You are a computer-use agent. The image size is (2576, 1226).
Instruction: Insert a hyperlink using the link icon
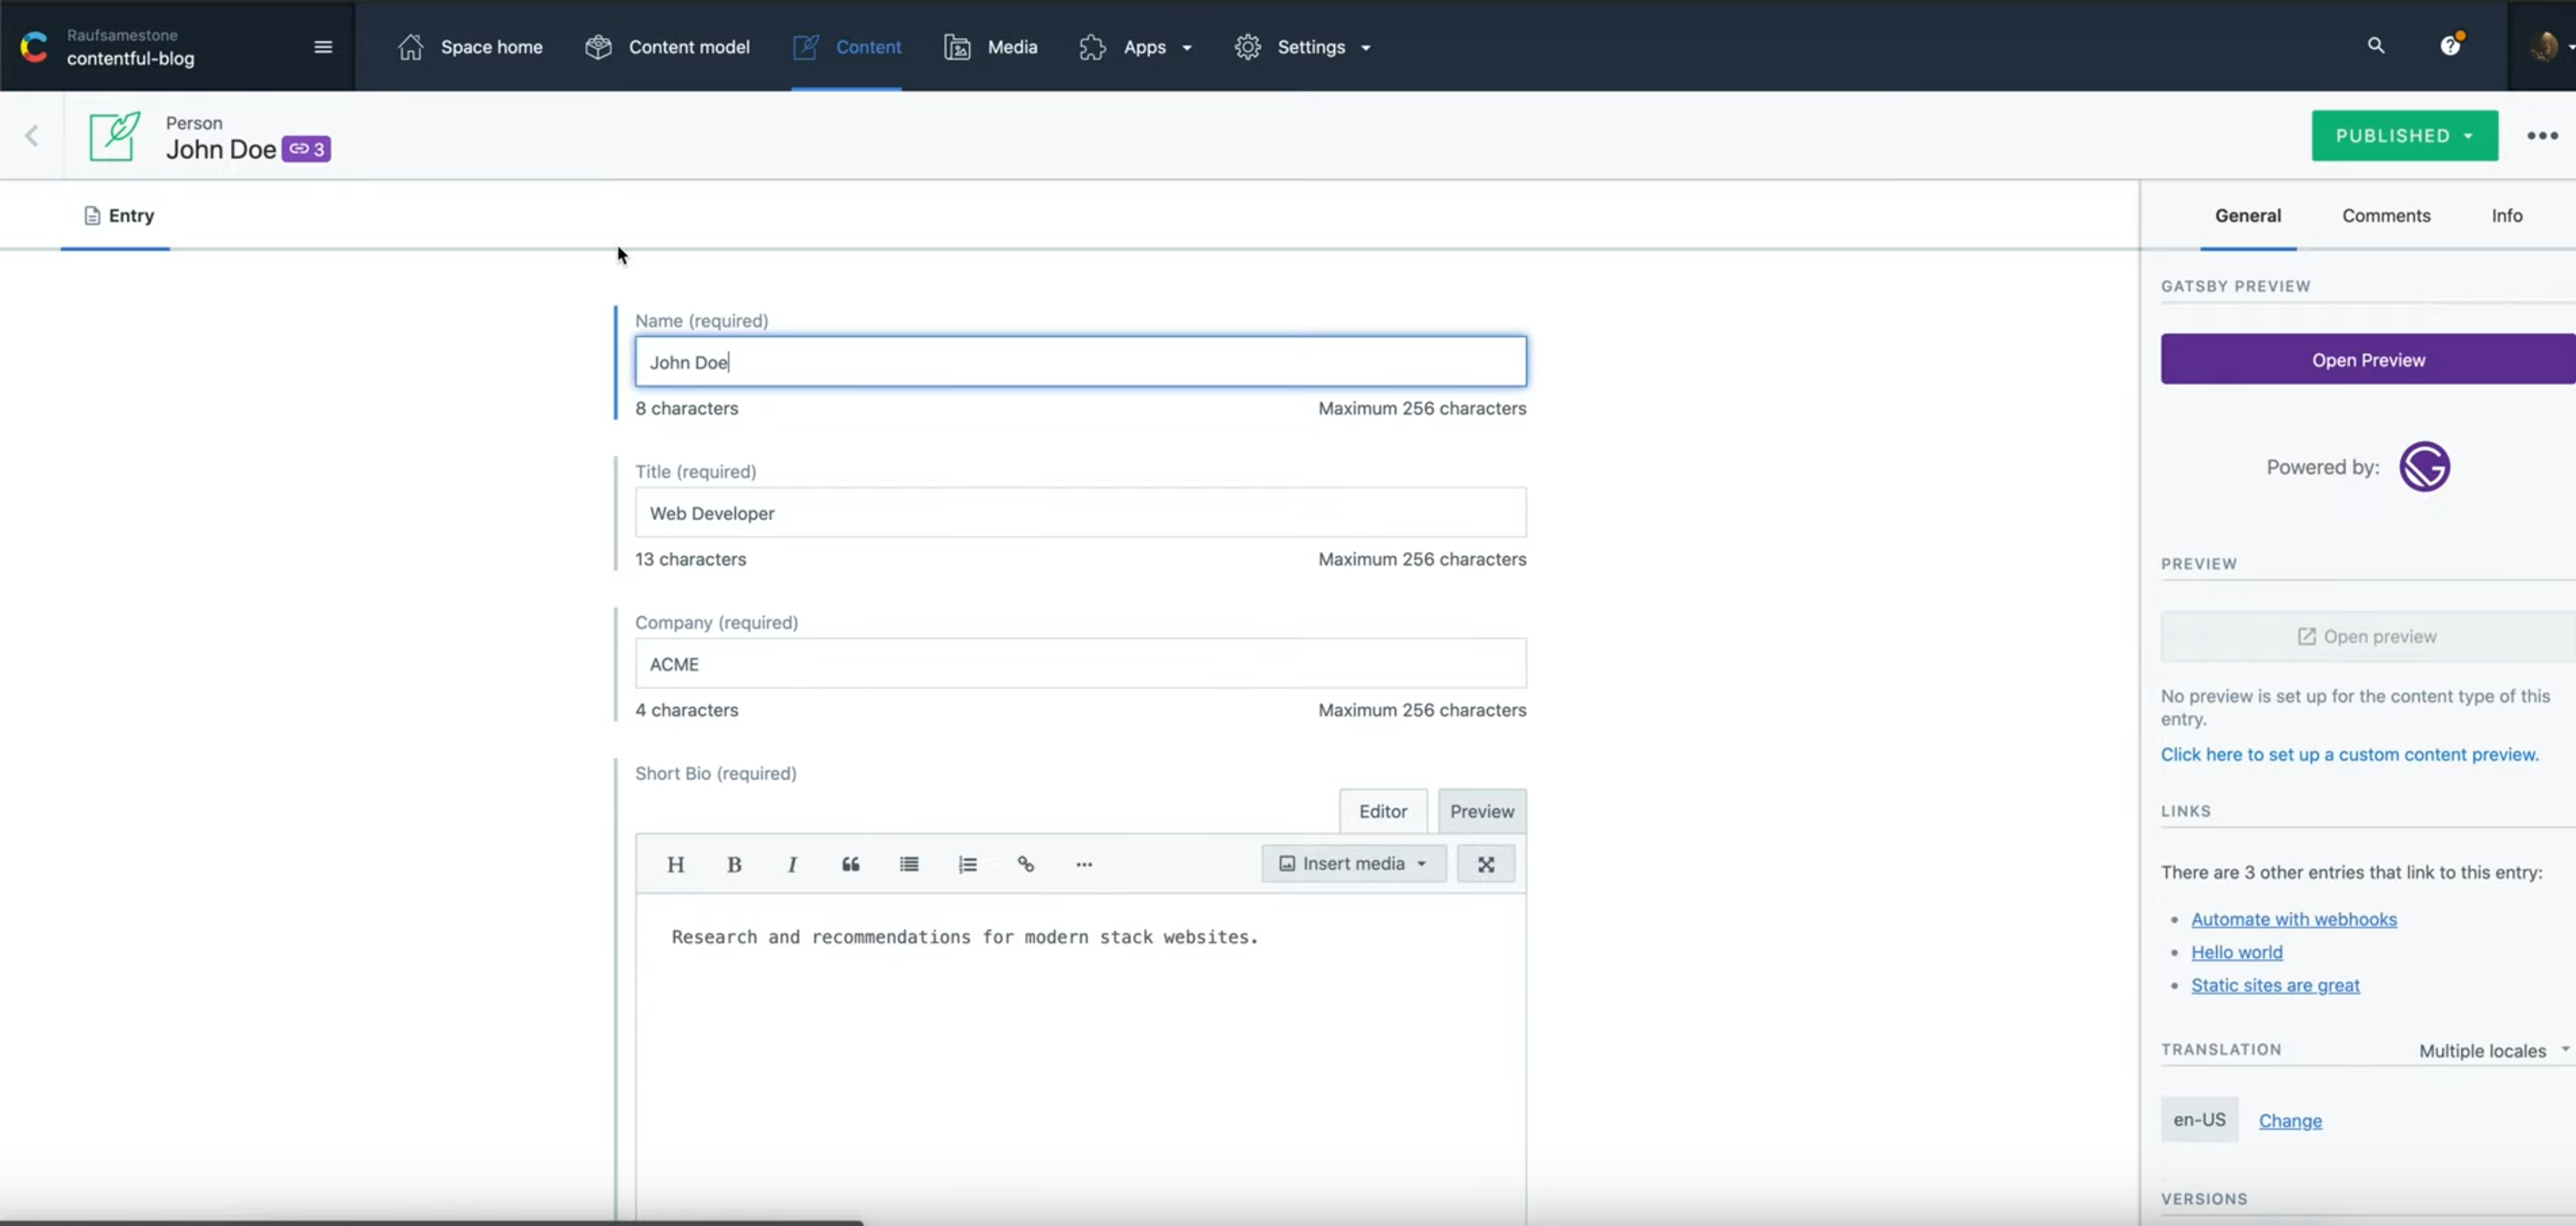[x=1026, y=864]
